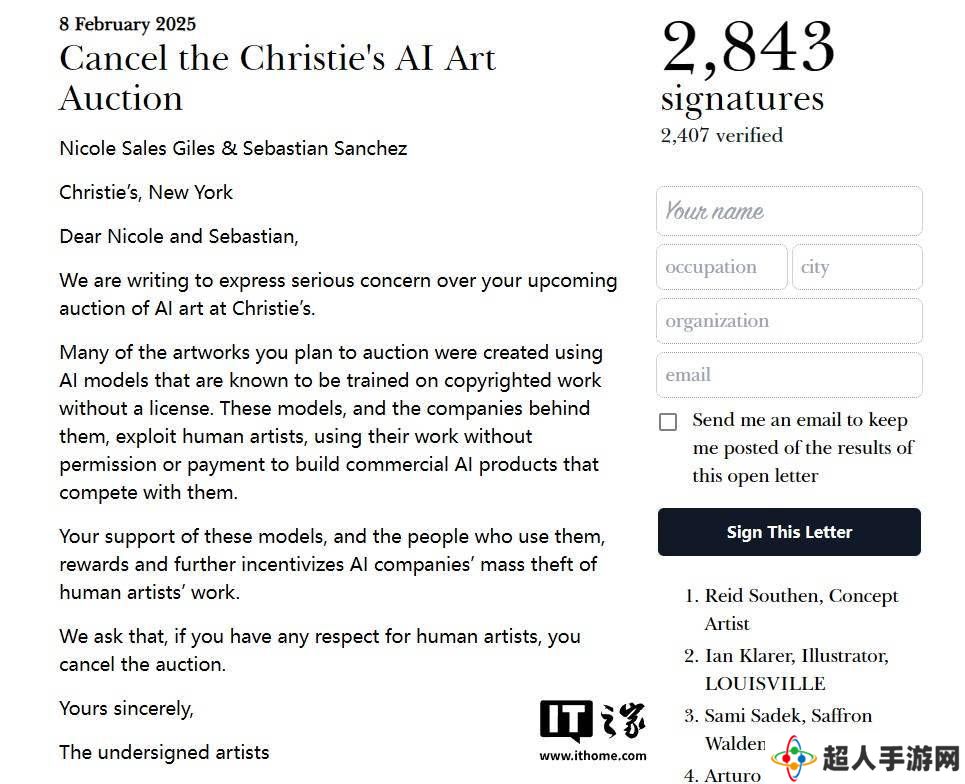Viewport: 965px width, 784px height.
Task: Select the occupation text field
Action: (722, 267)
